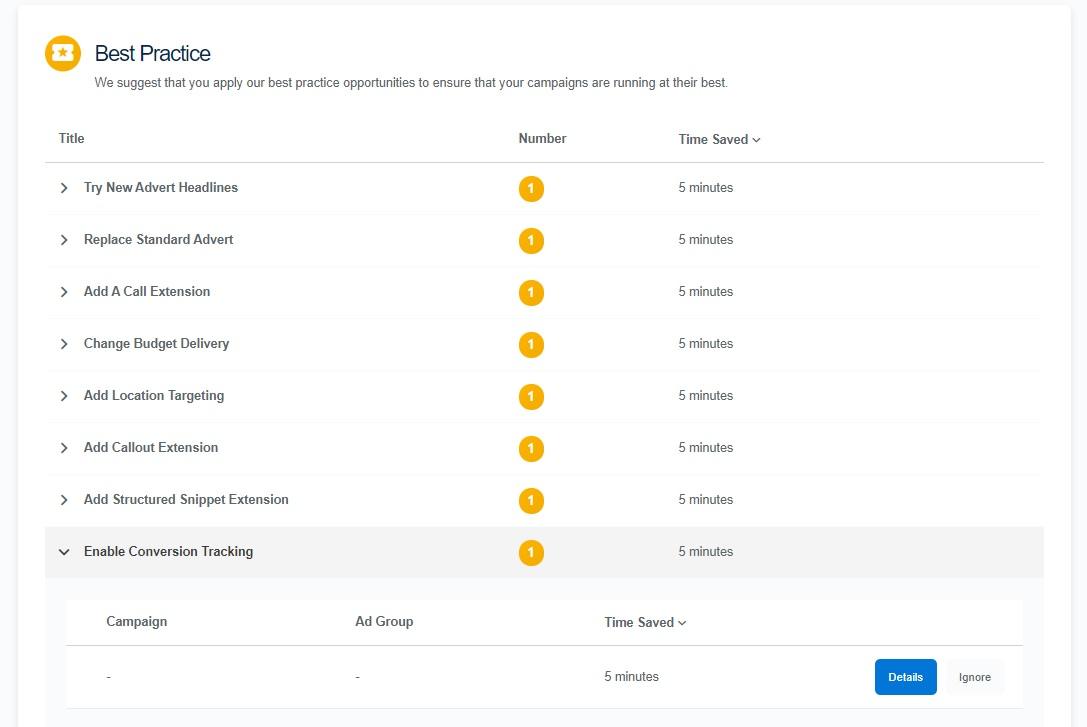Image resolution: width=1087 pixels, height=727 pixels.
Task: Click the Number column header
Action: click(542, 138)
